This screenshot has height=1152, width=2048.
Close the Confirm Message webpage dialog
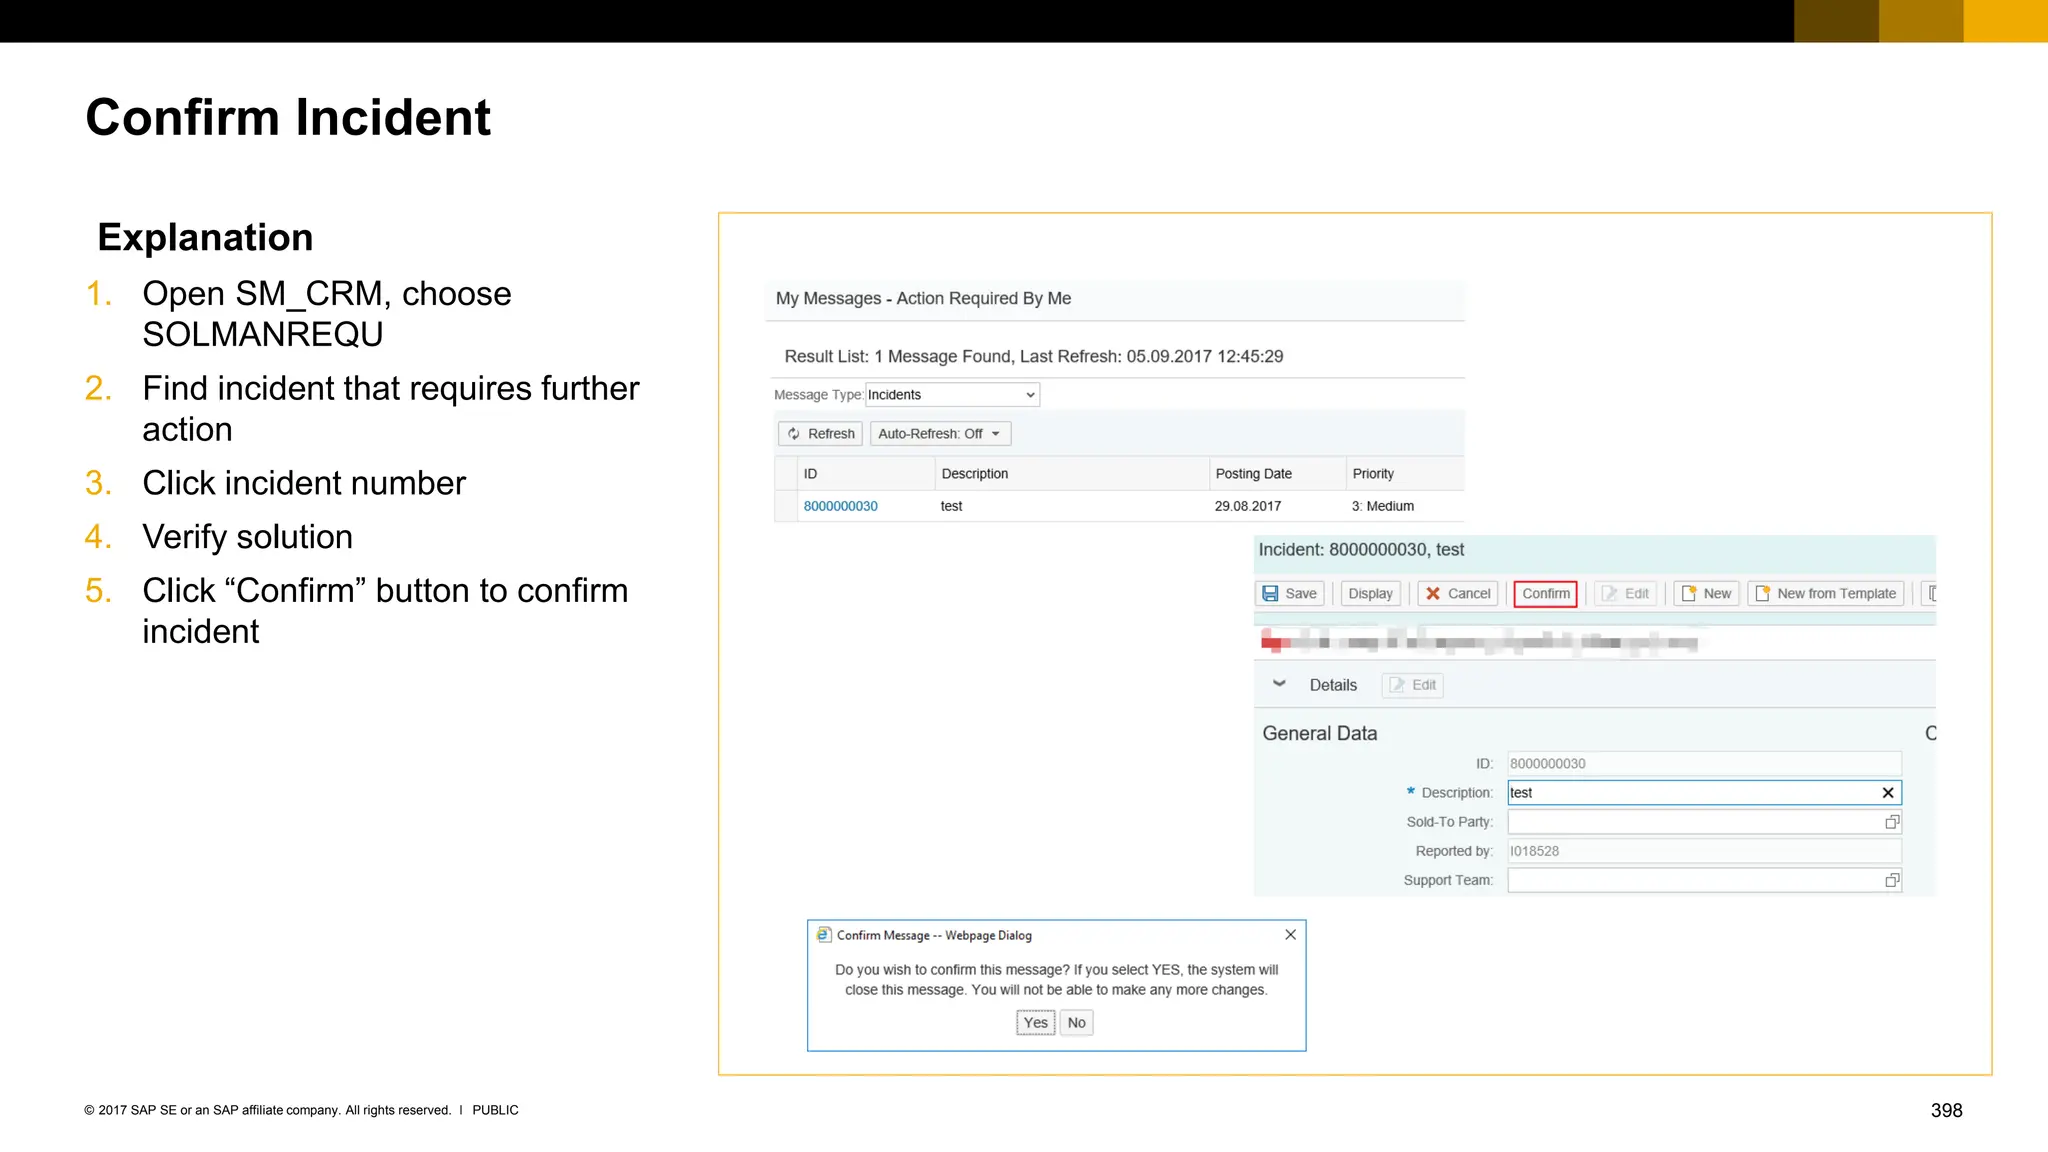pos(1290,935)
